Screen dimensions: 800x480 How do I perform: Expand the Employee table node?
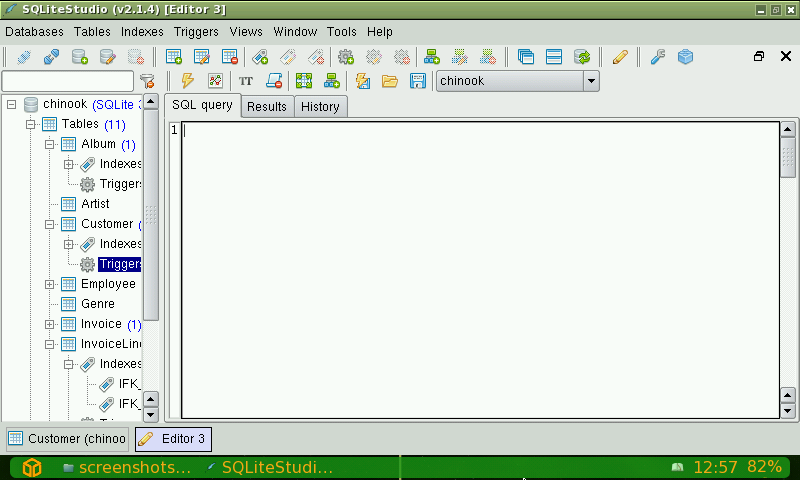[49, 284]
